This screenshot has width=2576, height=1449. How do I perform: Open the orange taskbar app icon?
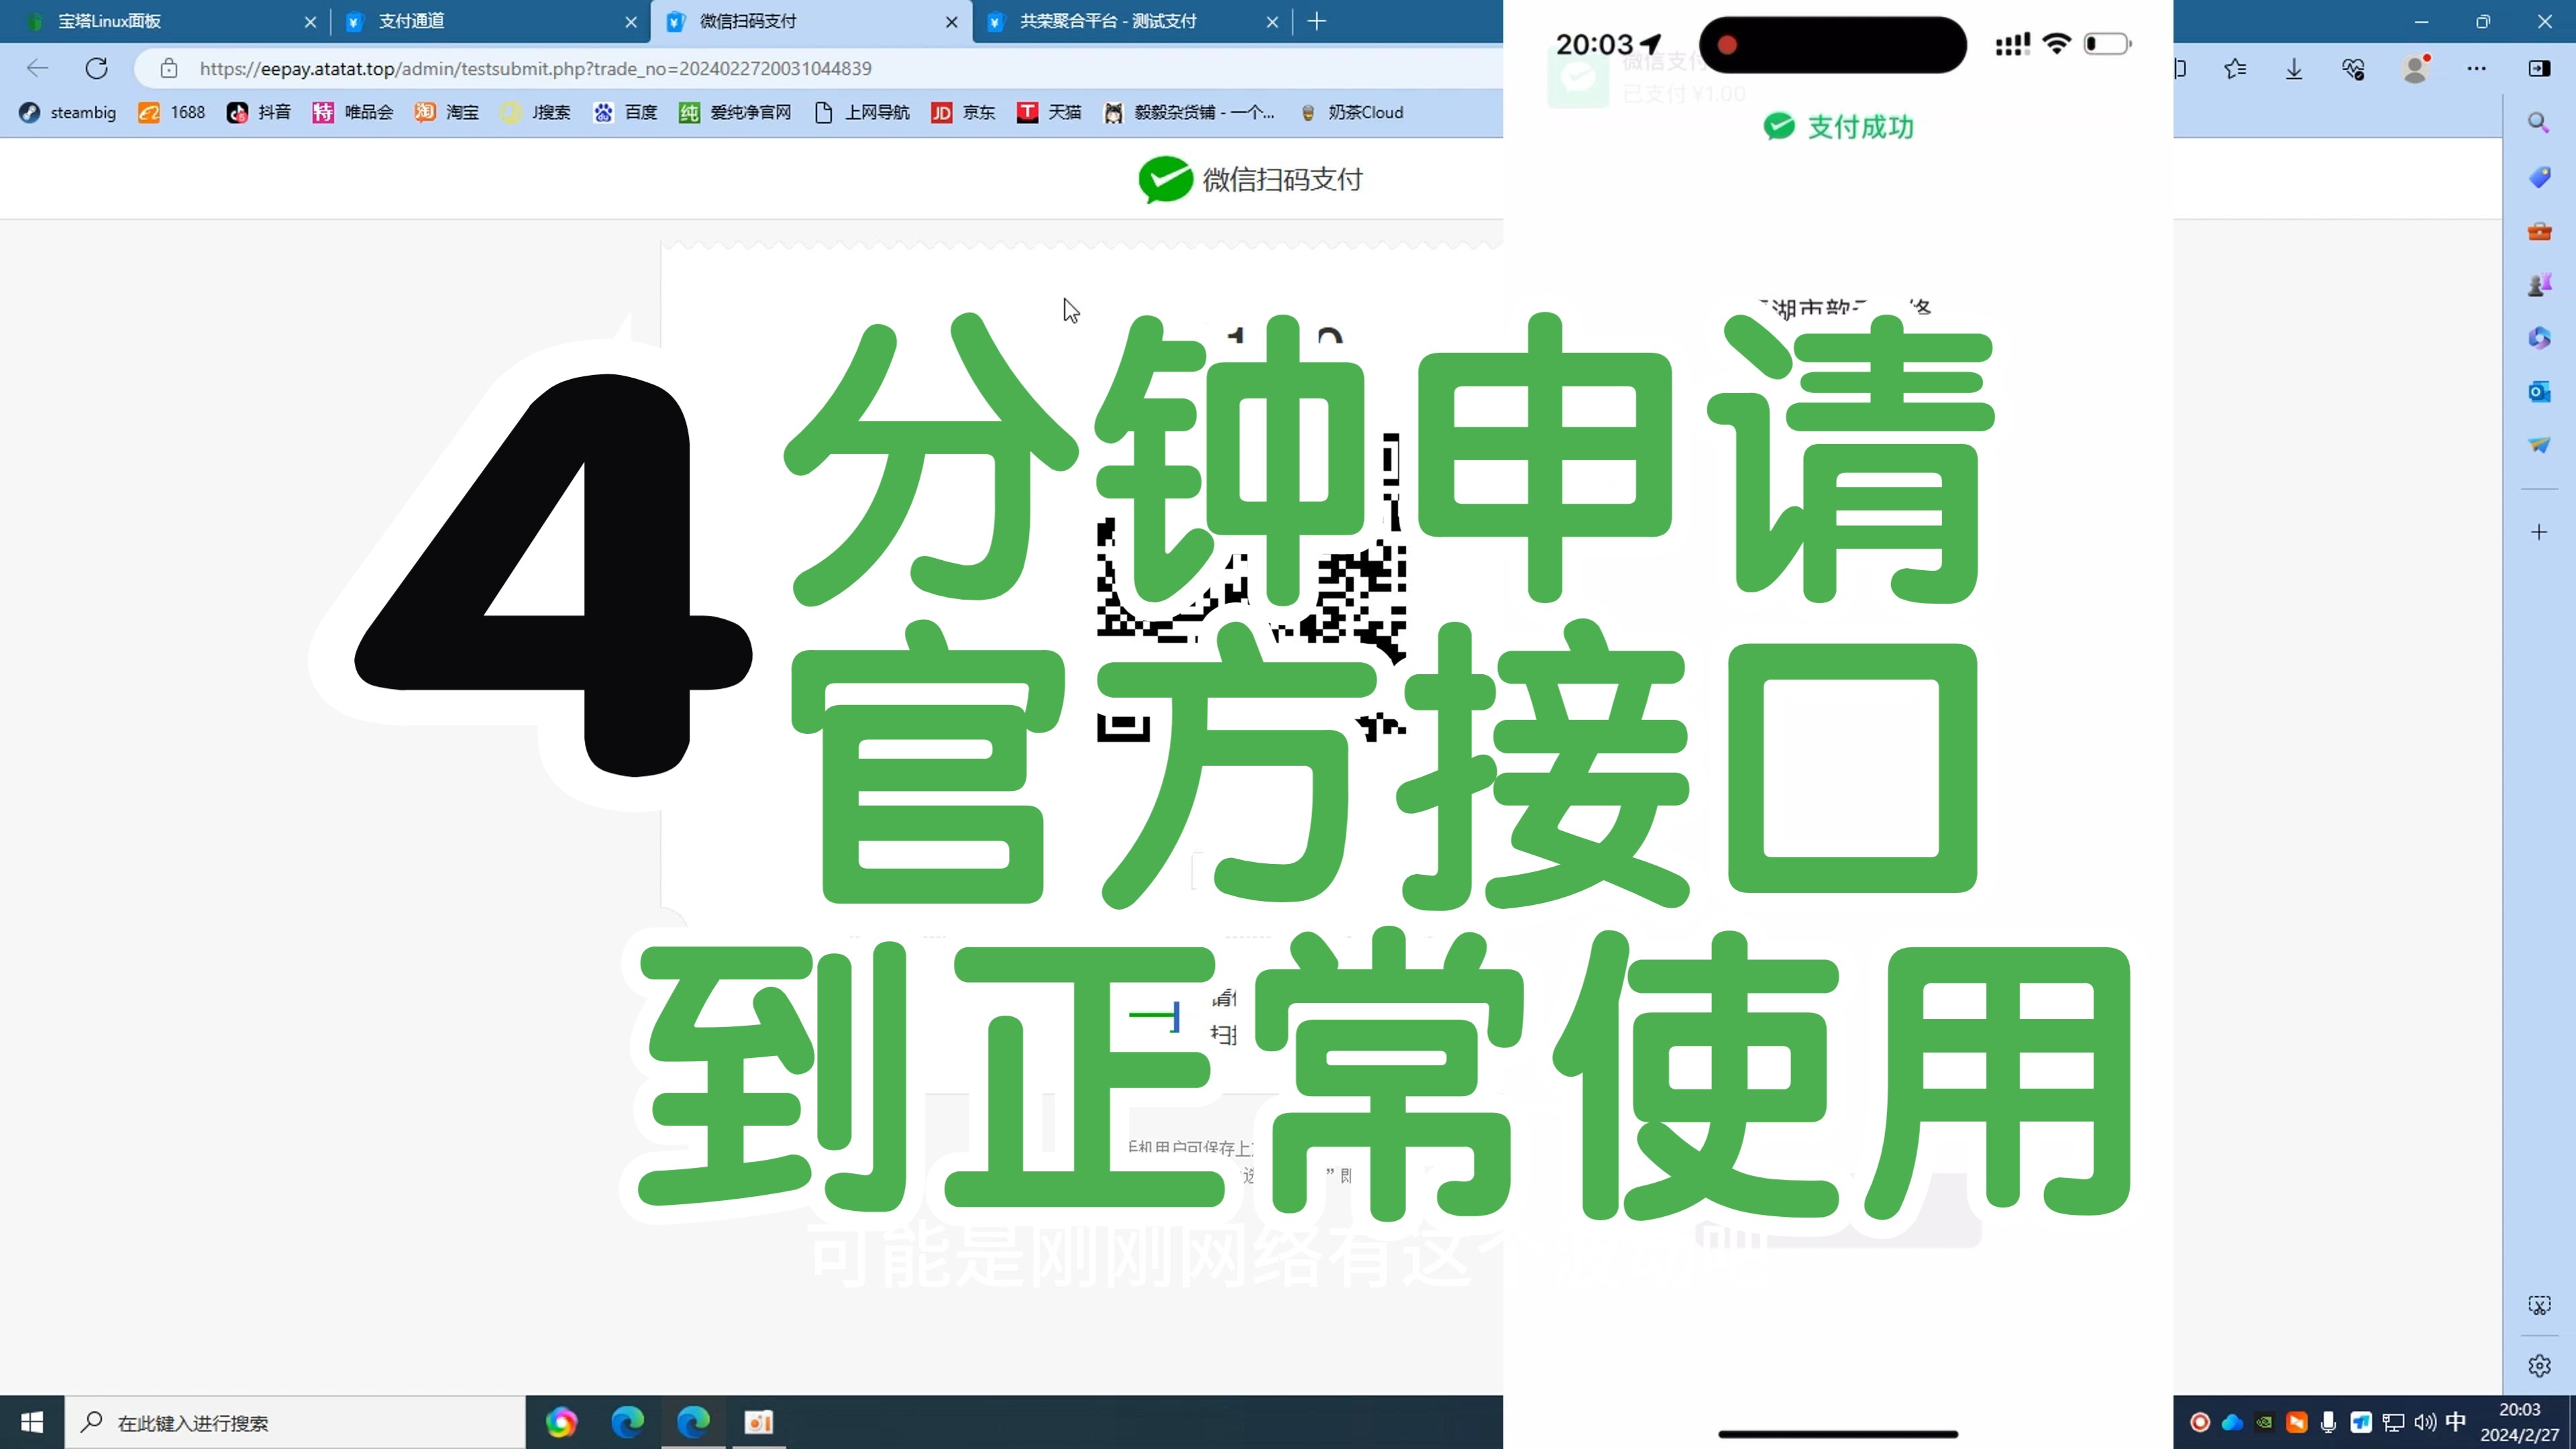(x=759, y=1422)
